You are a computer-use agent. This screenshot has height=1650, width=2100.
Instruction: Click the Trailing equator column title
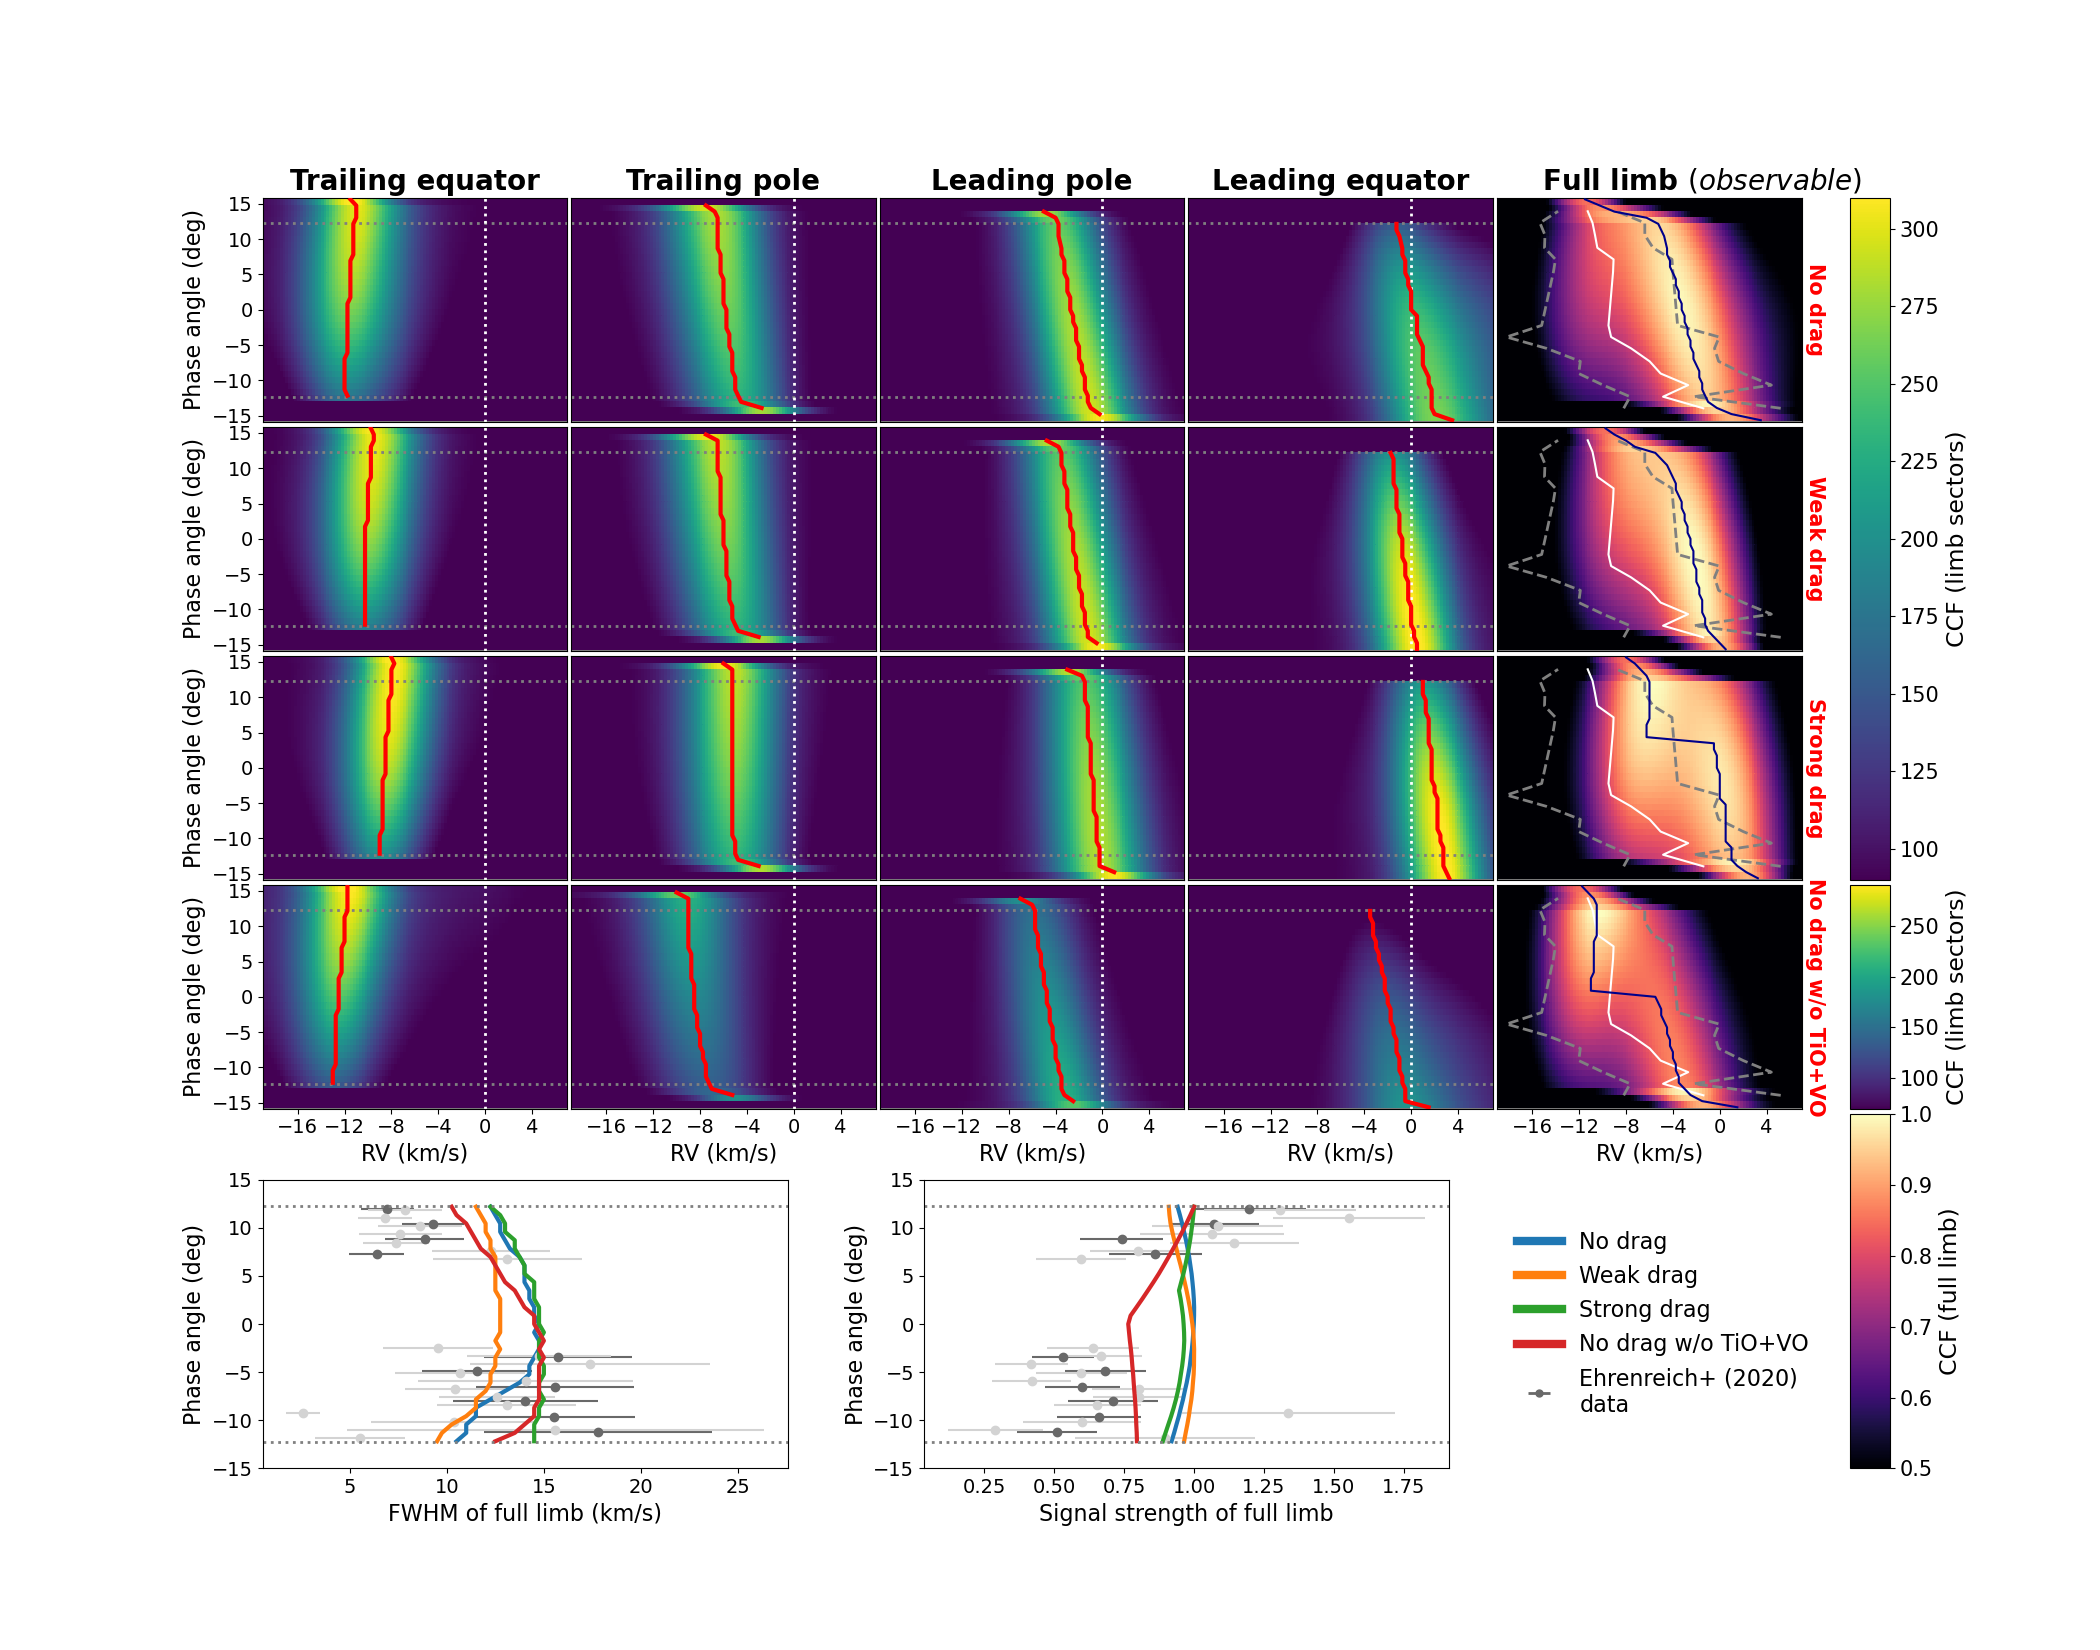tap(414, 181)
